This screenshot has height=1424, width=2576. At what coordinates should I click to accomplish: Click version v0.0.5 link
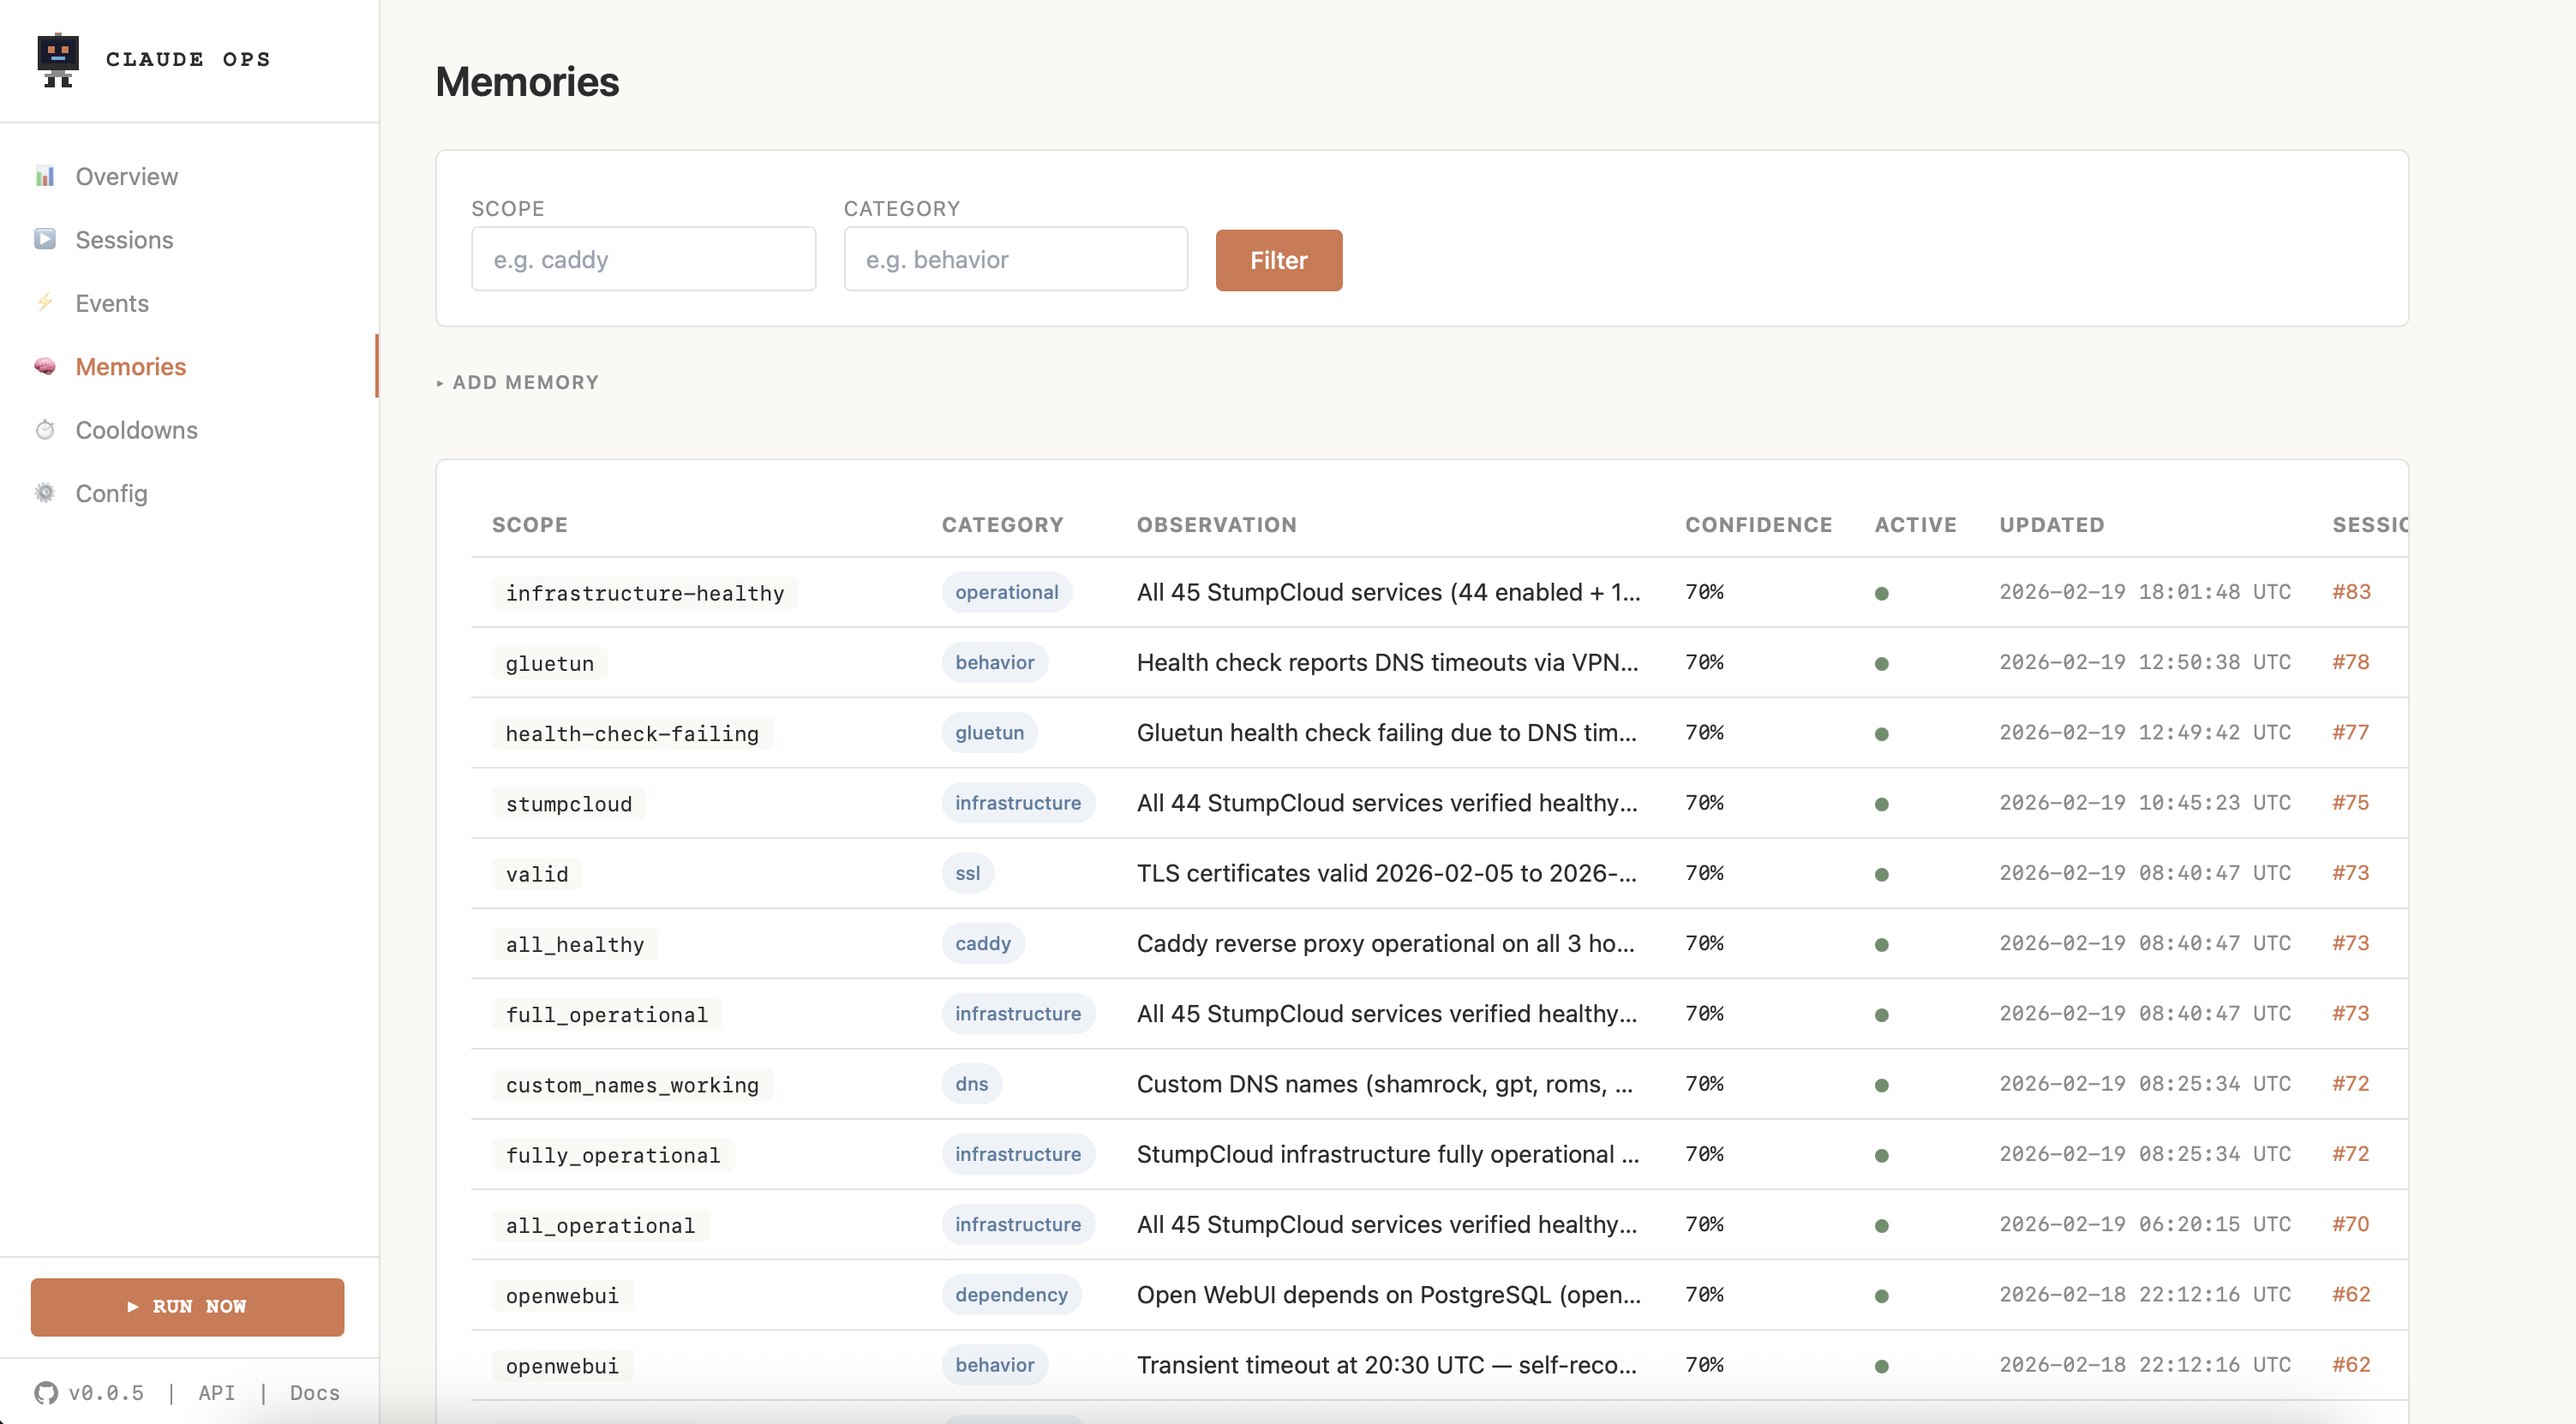click(106, 1392)
